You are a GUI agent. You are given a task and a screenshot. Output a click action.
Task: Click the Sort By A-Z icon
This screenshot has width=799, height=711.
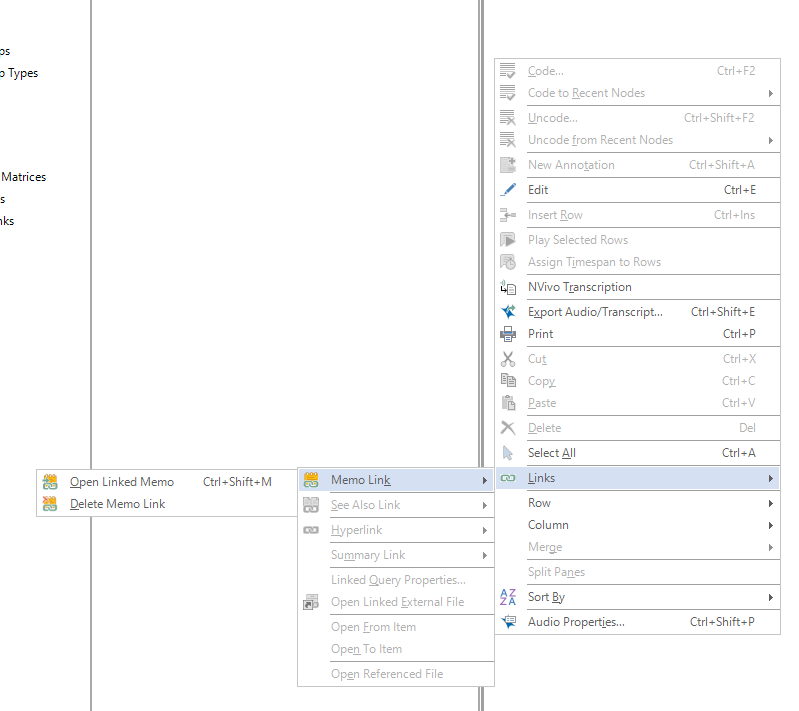(x=508, y=597)
